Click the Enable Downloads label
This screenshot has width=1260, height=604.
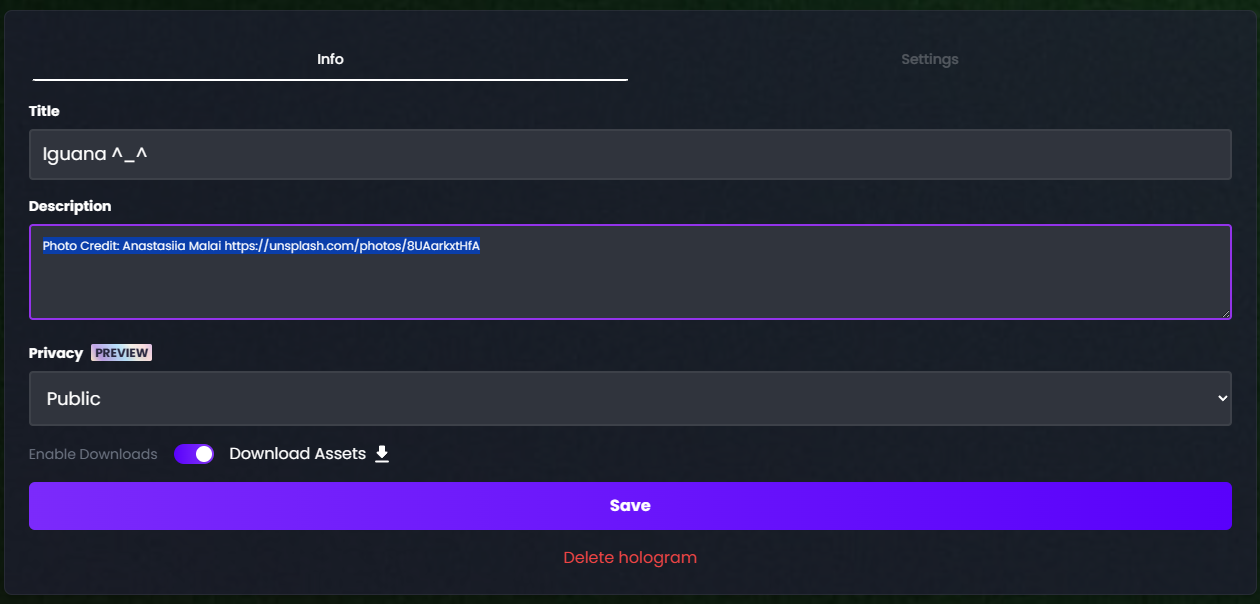[x=93, y=454]
